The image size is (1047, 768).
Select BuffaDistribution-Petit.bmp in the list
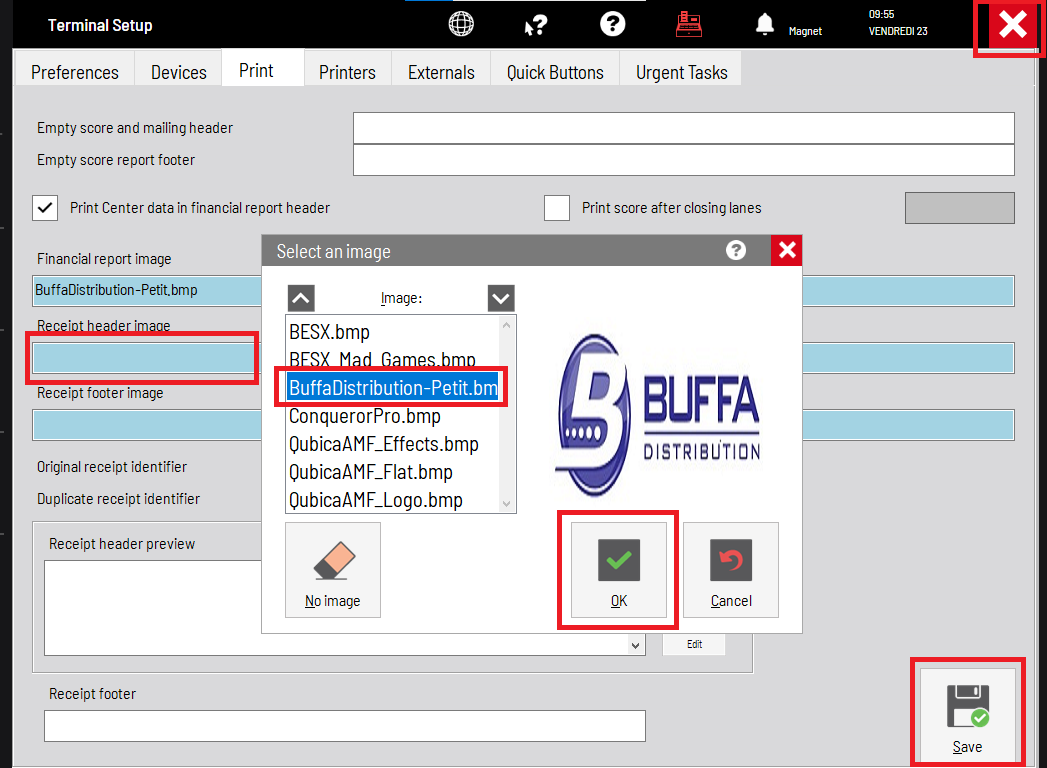393,388
